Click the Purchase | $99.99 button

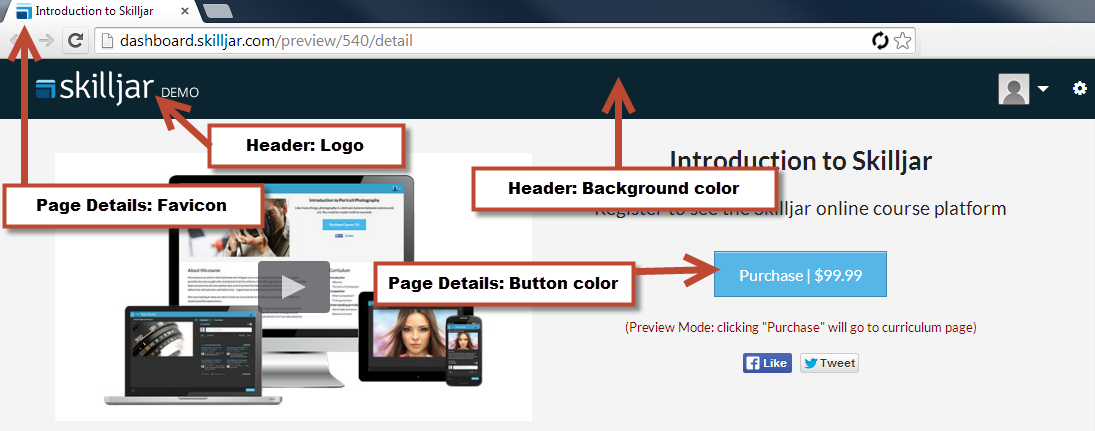click(x=800, y=275)
